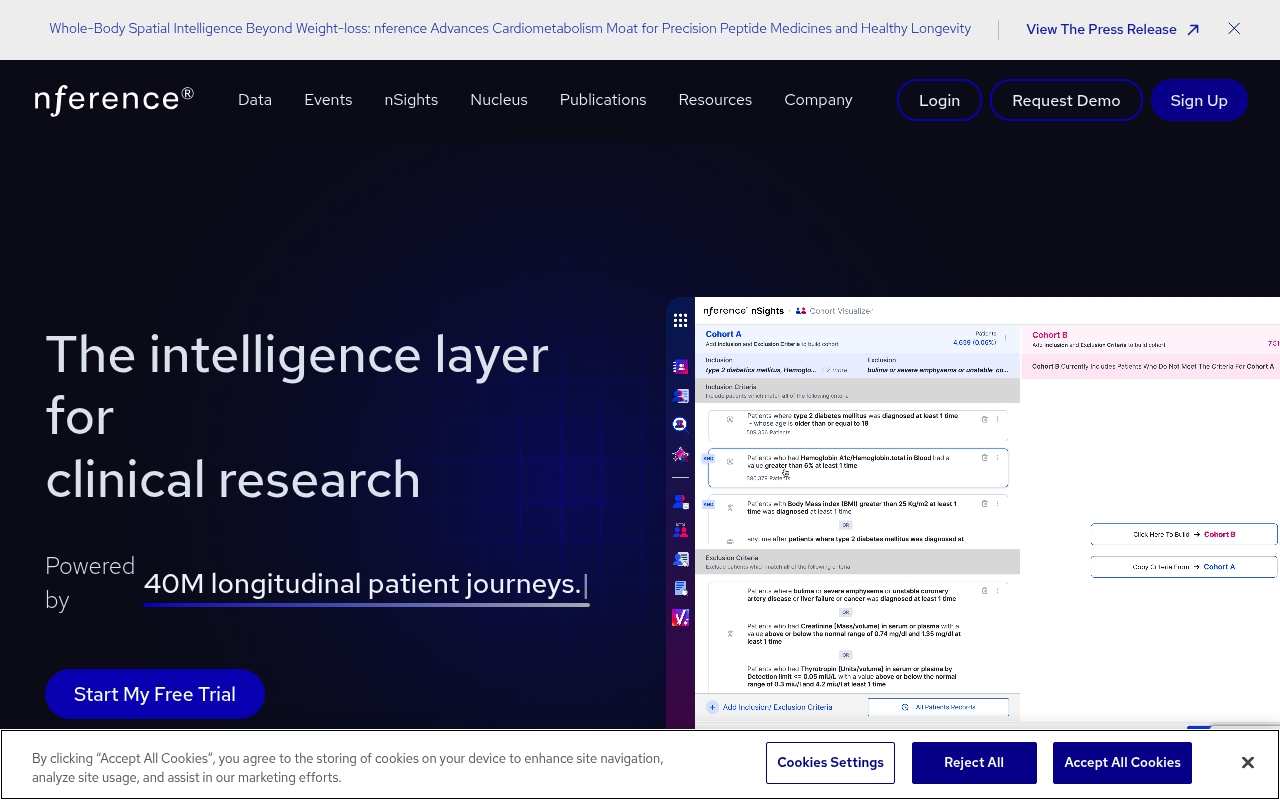Dismiss the cookie consent banner with X
This screenshot has height=800, width=1280.
[x=1248, y=763]
